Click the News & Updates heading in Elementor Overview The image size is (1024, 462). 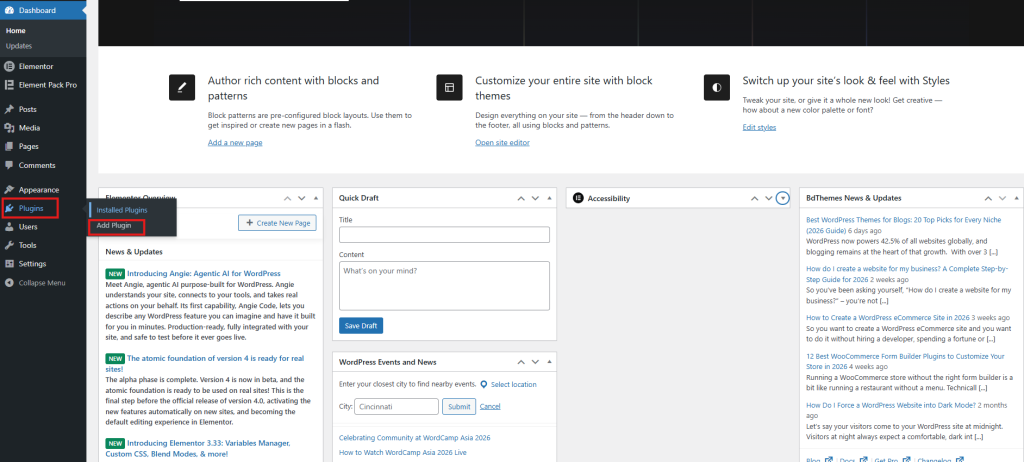pos(134,252)
